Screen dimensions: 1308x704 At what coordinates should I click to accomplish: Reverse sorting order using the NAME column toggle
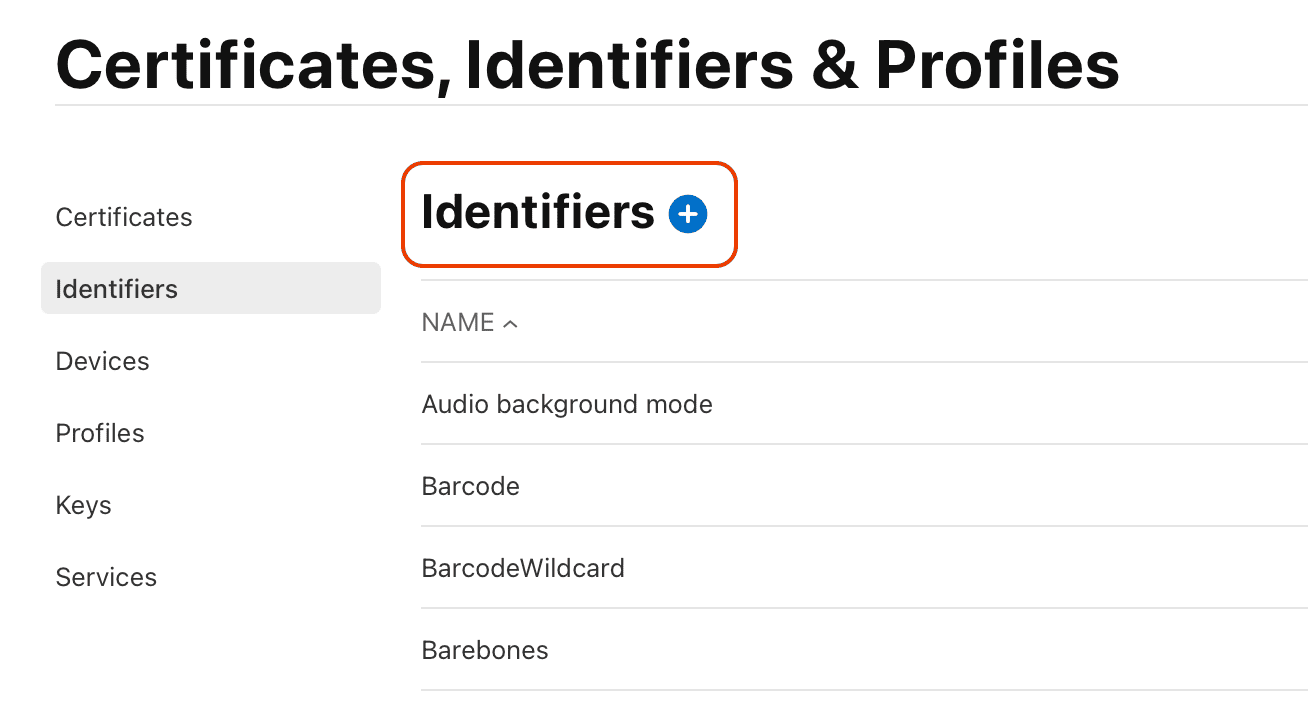point(511,323)
